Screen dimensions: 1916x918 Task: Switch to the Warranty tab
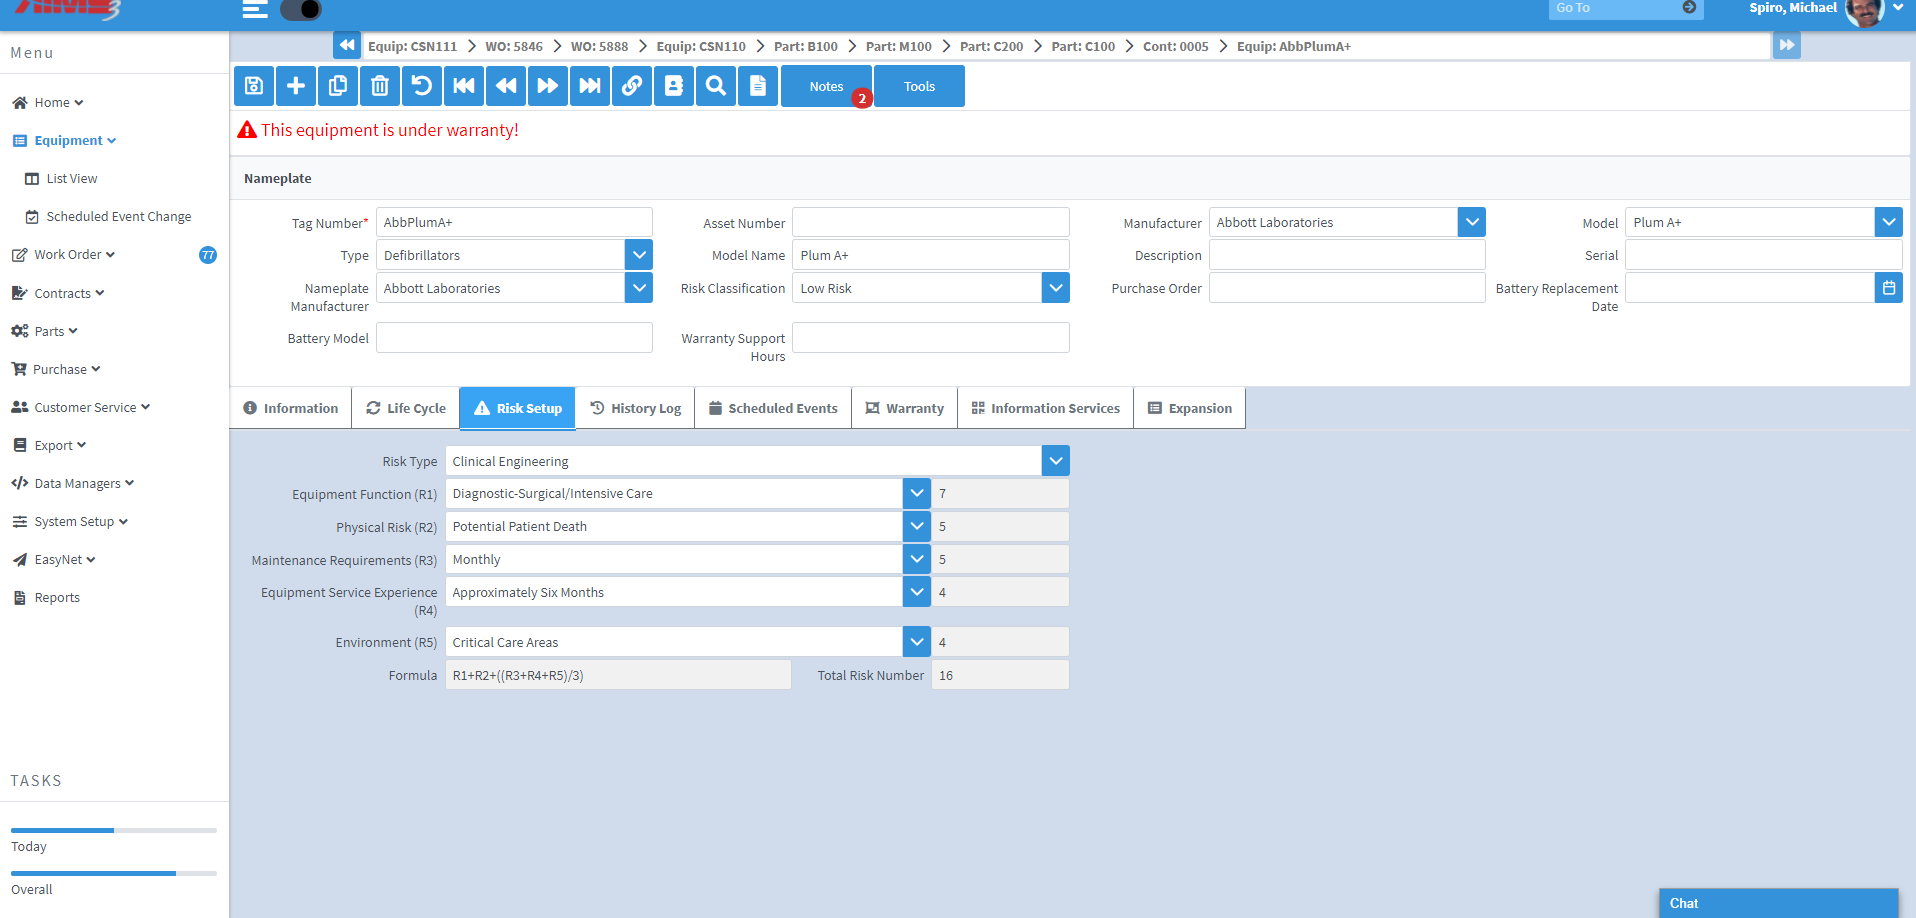click(x=904, y=407)
